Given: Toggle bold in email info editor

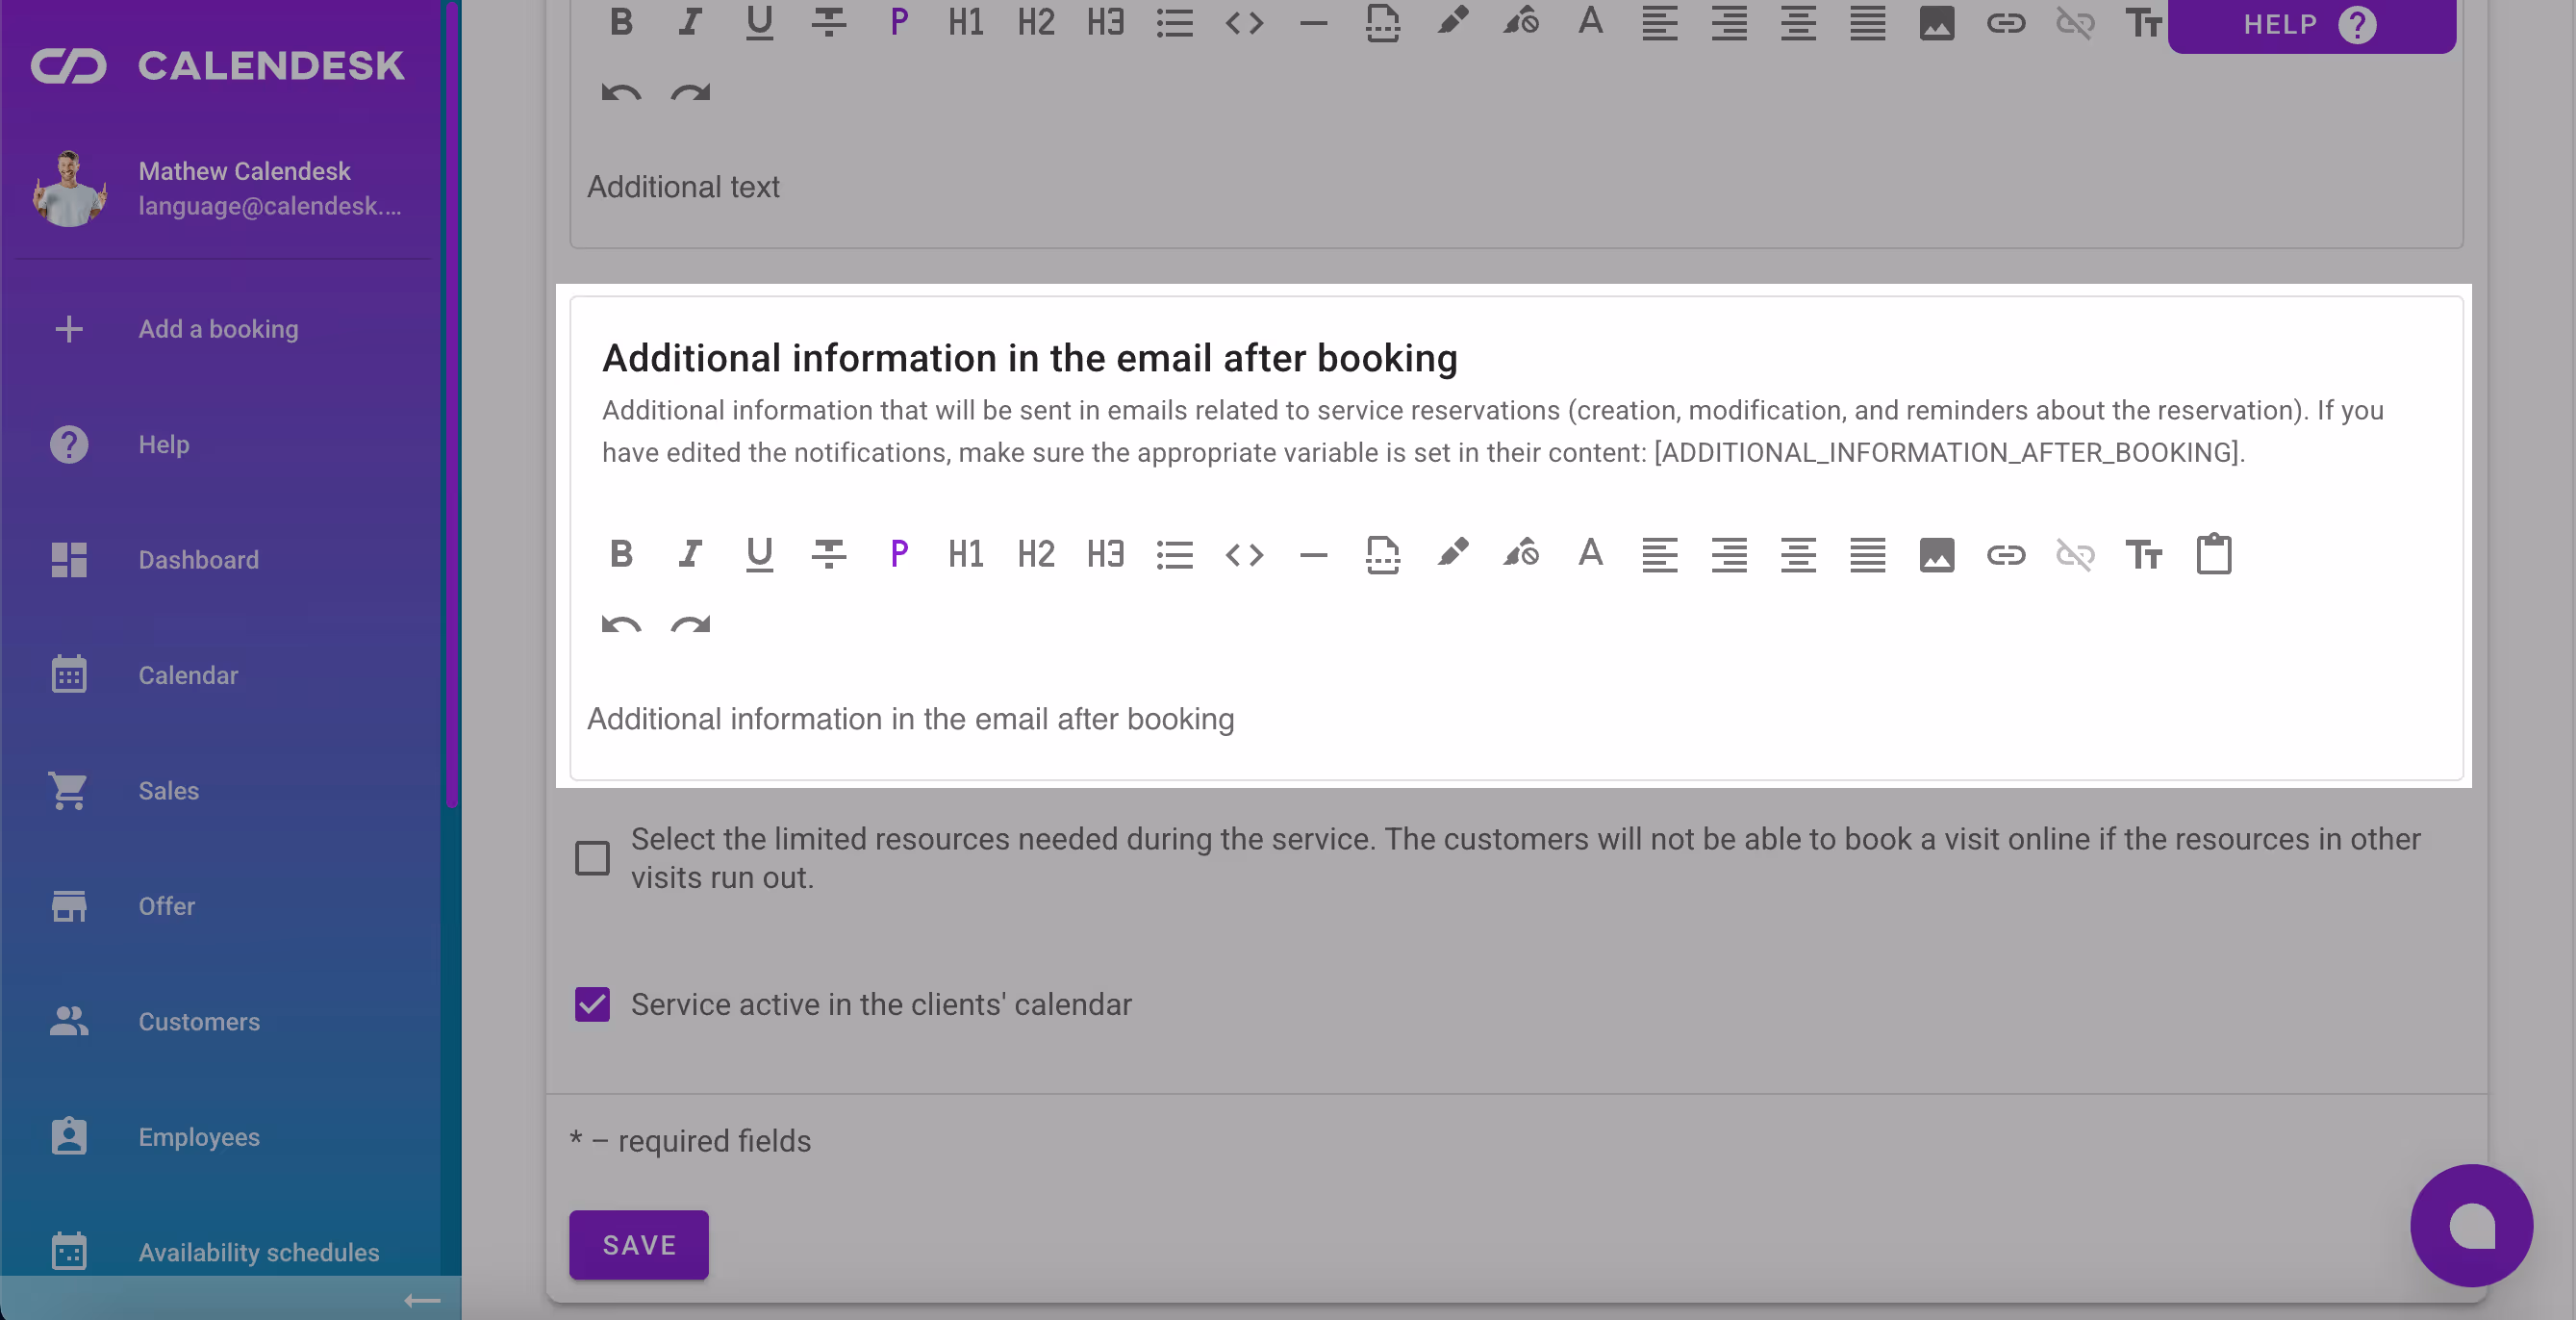Looking at the screenshot, I should pyautogui.click(x=621, y=554).
